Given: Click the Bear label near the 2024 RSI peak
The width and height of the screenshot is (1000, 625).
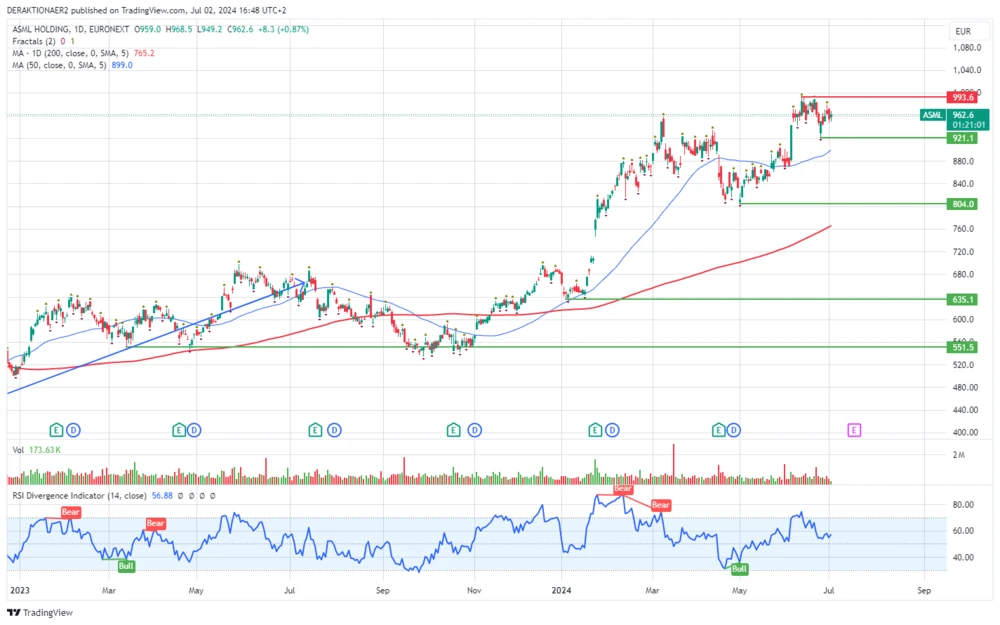Looking at the screenshot, I should pos(622,490).
